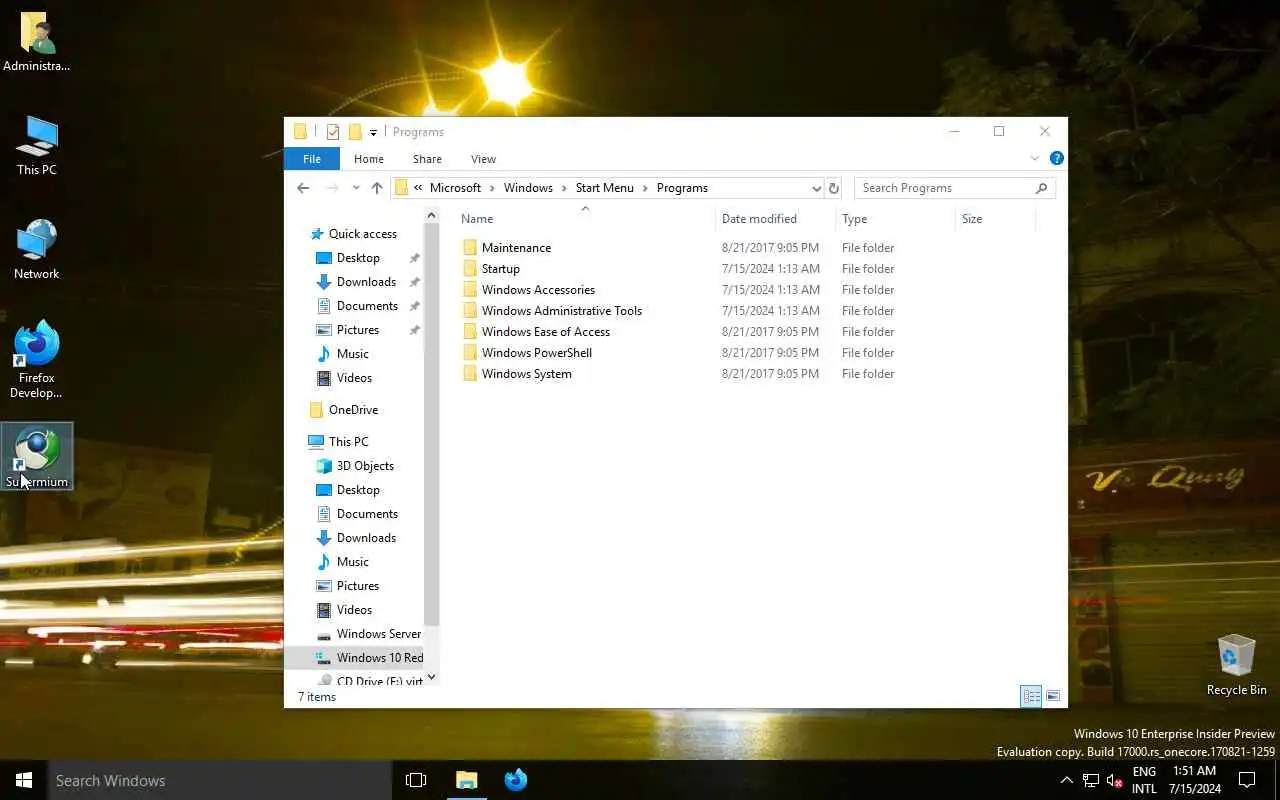This screenshot has width=1280, height=800.
Task: Switch to Large icons view layout
Action: [1052, 696]
